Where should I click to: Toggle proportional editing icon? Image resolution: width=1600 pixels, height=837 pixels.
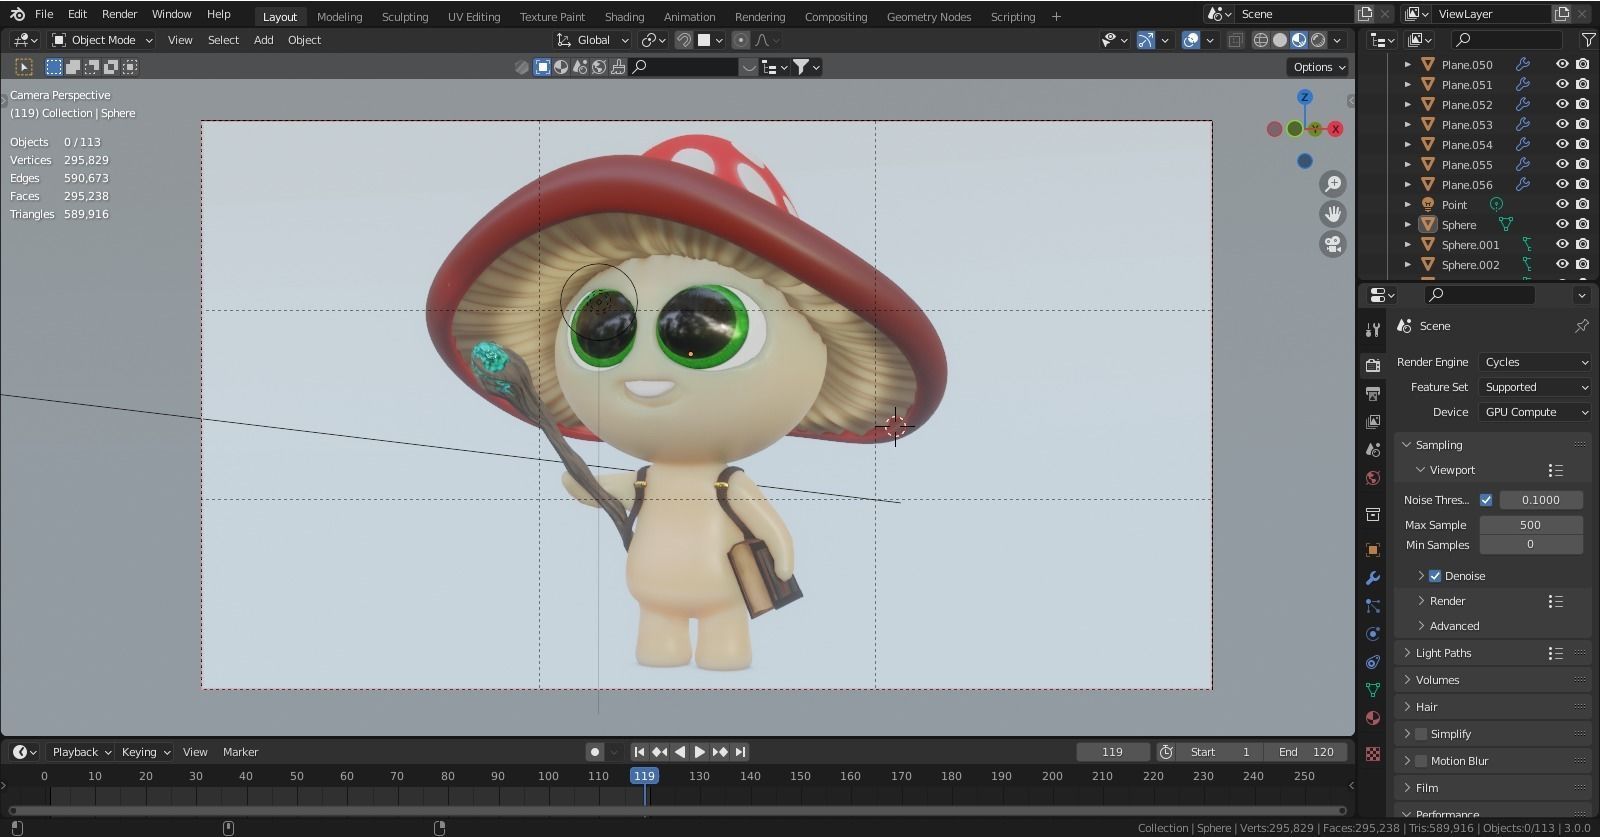tap(740, 40)
